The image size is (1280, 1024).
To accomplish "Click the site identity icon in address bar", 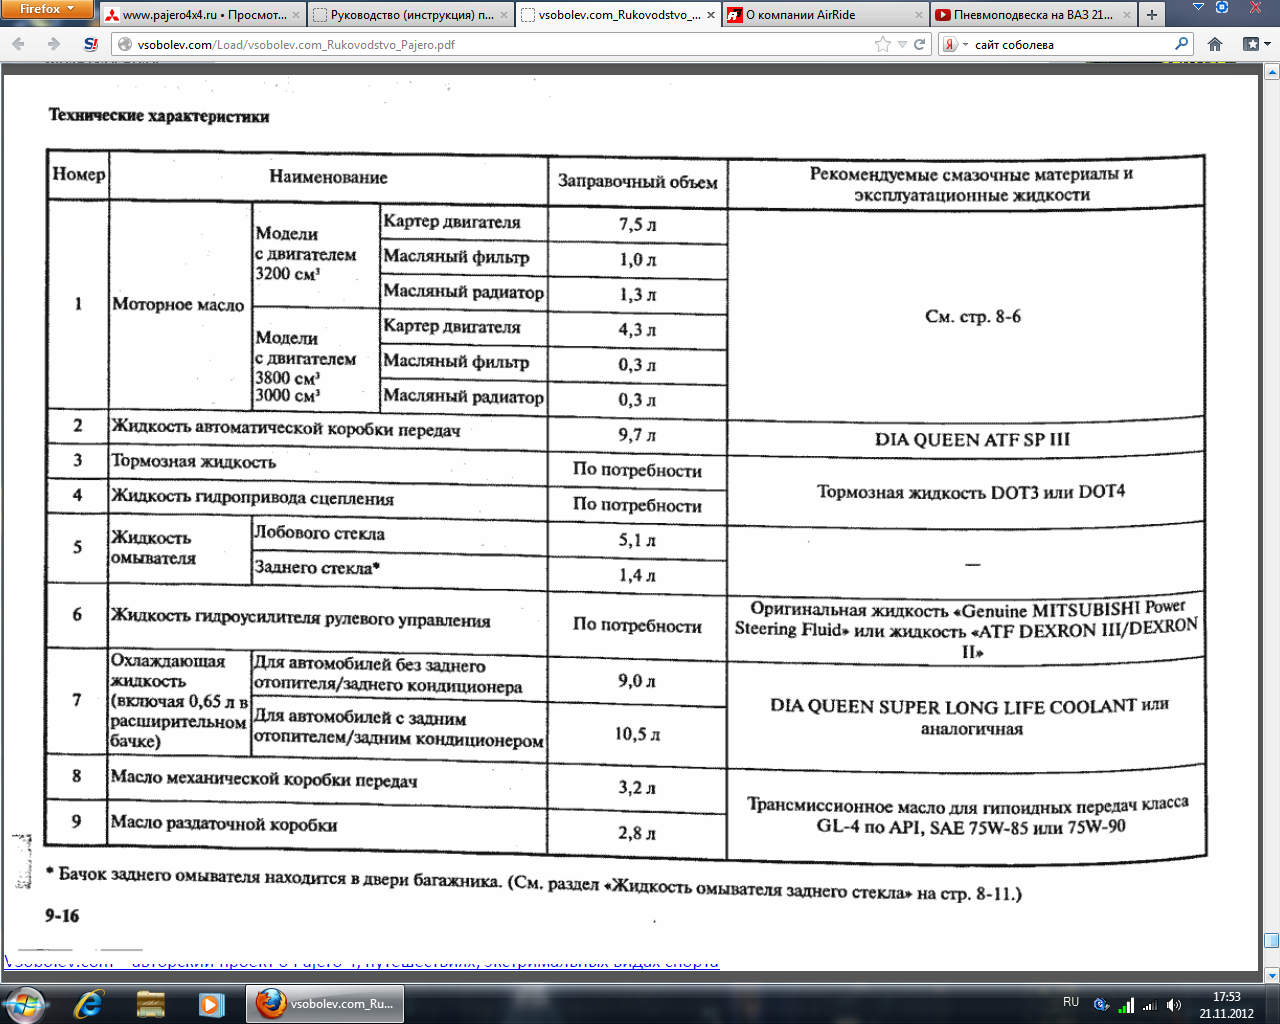I will click(125, 44).
